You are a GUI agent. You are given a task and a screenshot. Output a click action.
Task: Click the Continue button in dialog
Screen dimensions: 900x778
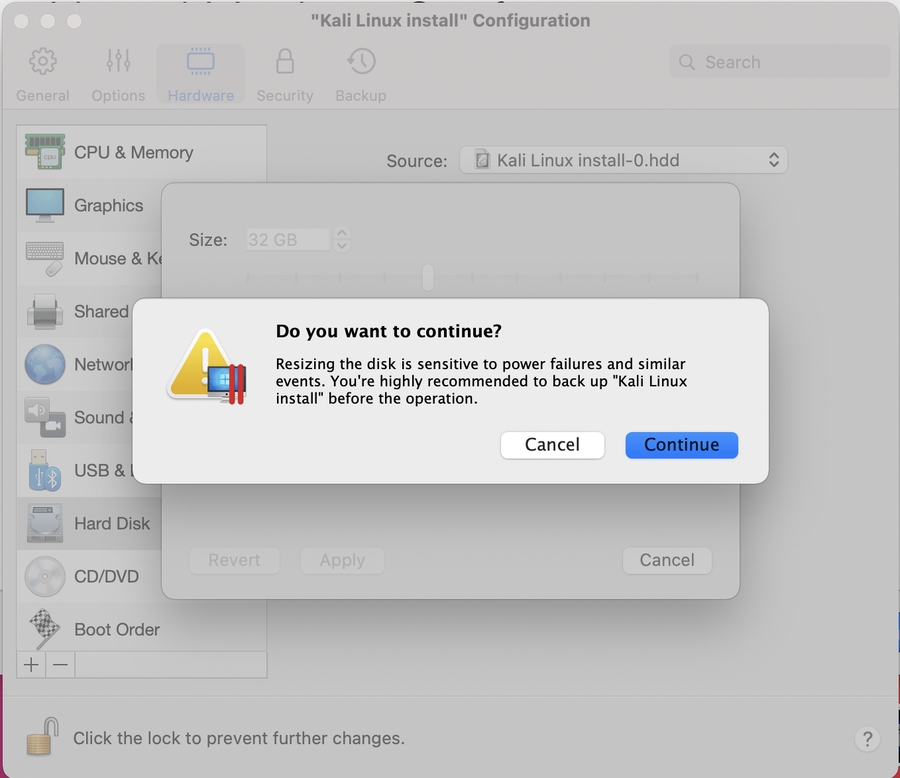pos(681,445)
